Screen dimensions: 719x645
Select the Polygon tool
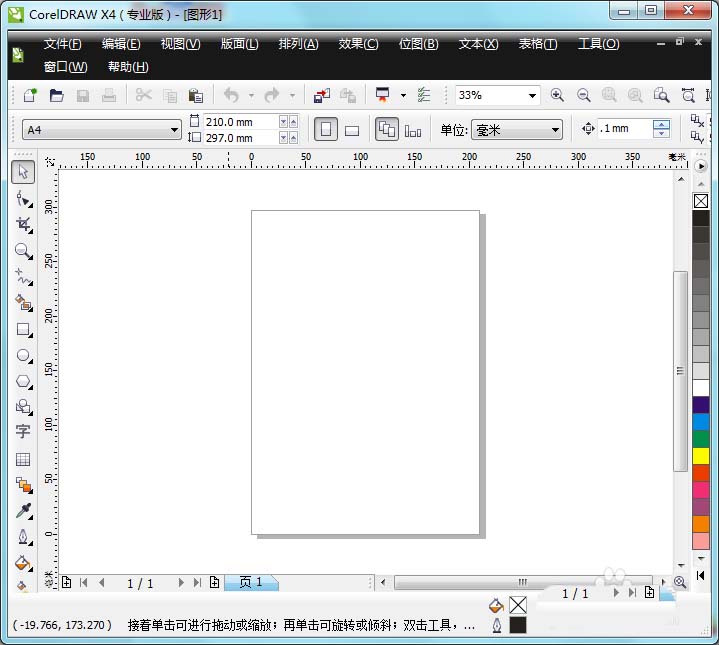click(23, 381)
